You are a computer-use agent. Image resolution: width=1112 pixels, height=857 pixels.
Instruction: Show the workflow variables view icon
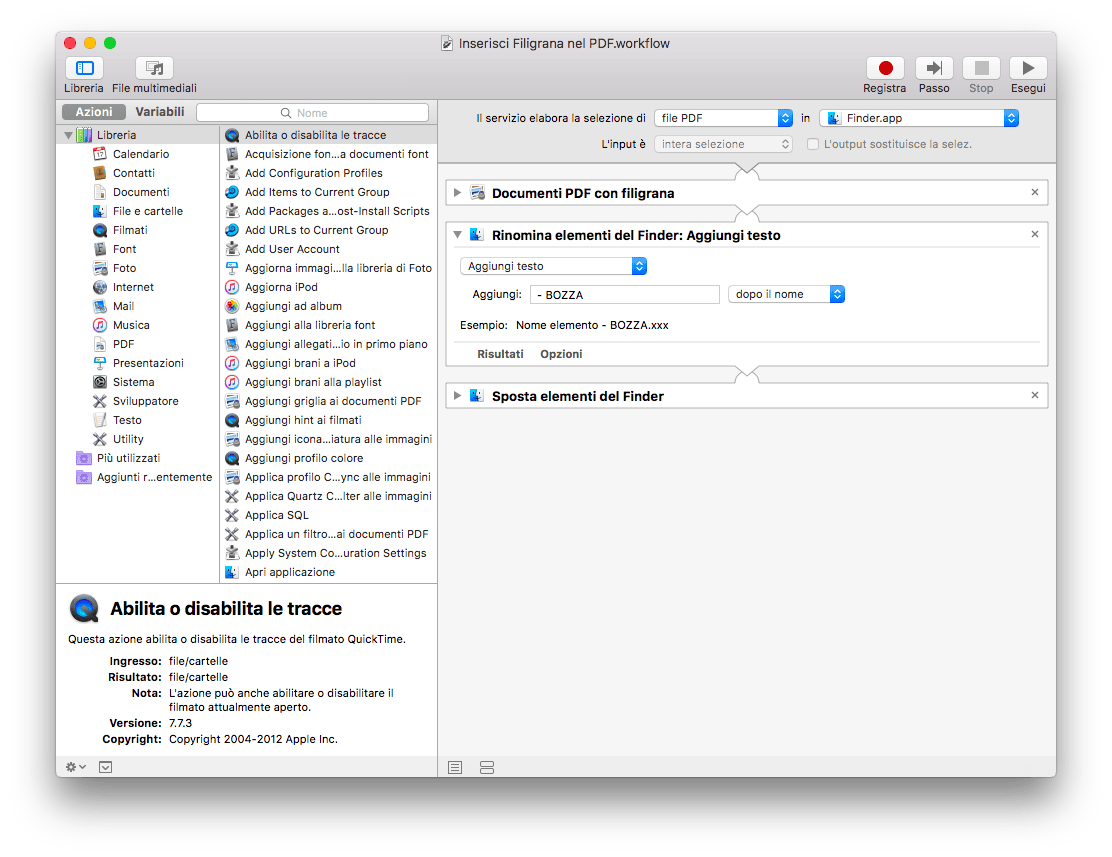pos(486,768)
